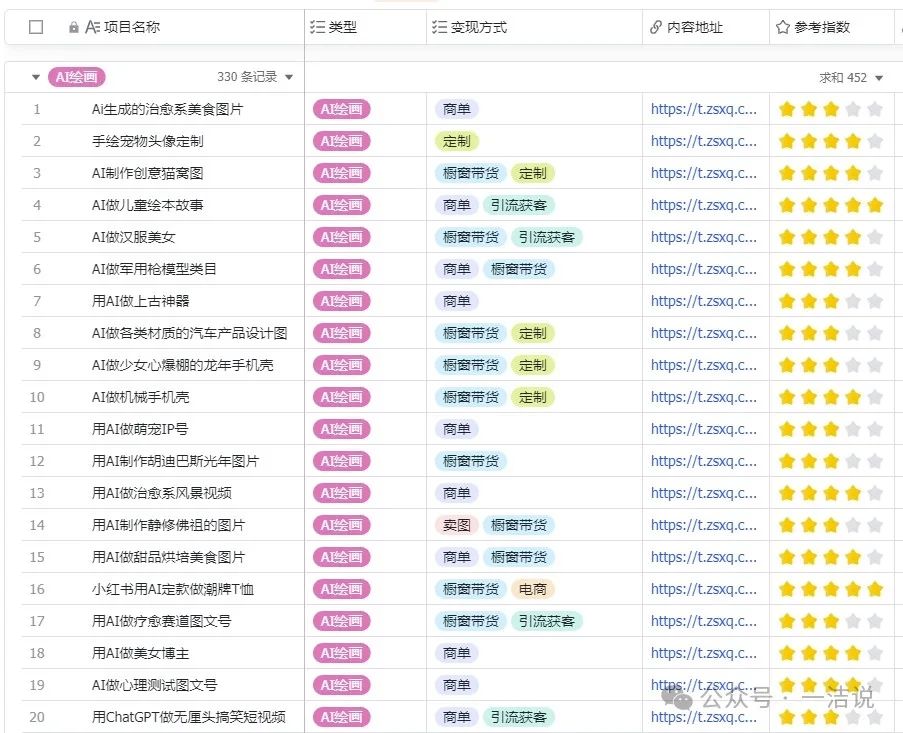Select the 定制 tag beside 手绘宠物头像定制

click(456, 141)
